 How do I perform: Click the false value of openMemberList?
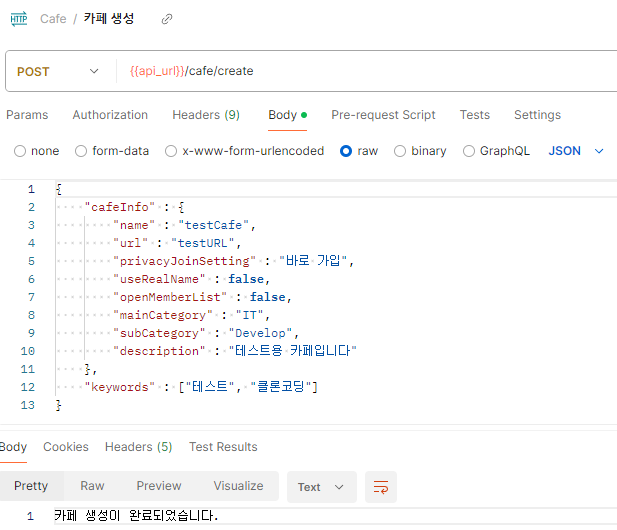[268, 297]
